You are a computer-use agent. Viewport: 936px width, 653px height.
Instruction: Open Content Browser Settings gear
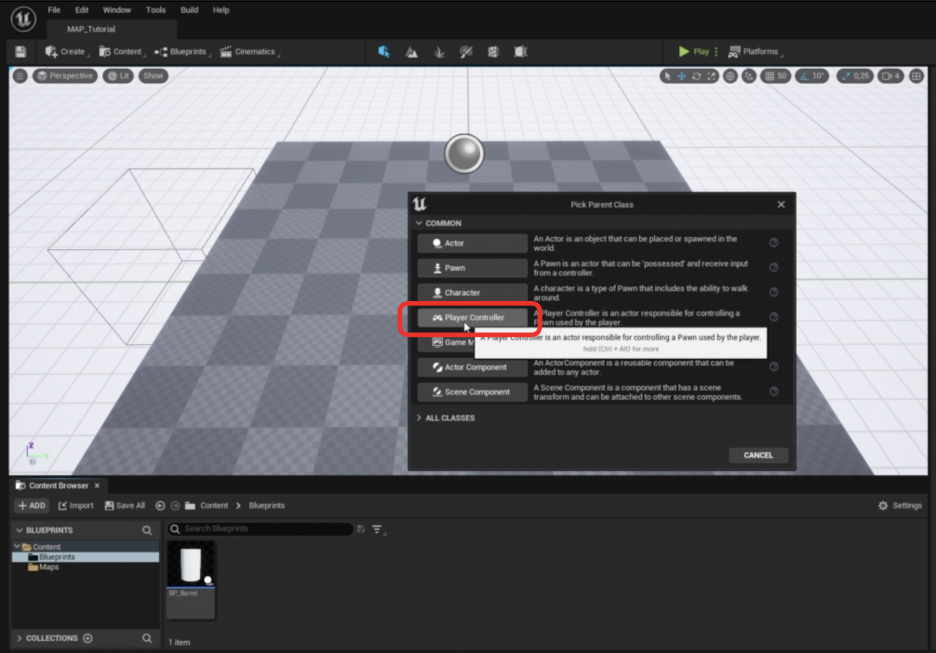(x=900, y=506)
